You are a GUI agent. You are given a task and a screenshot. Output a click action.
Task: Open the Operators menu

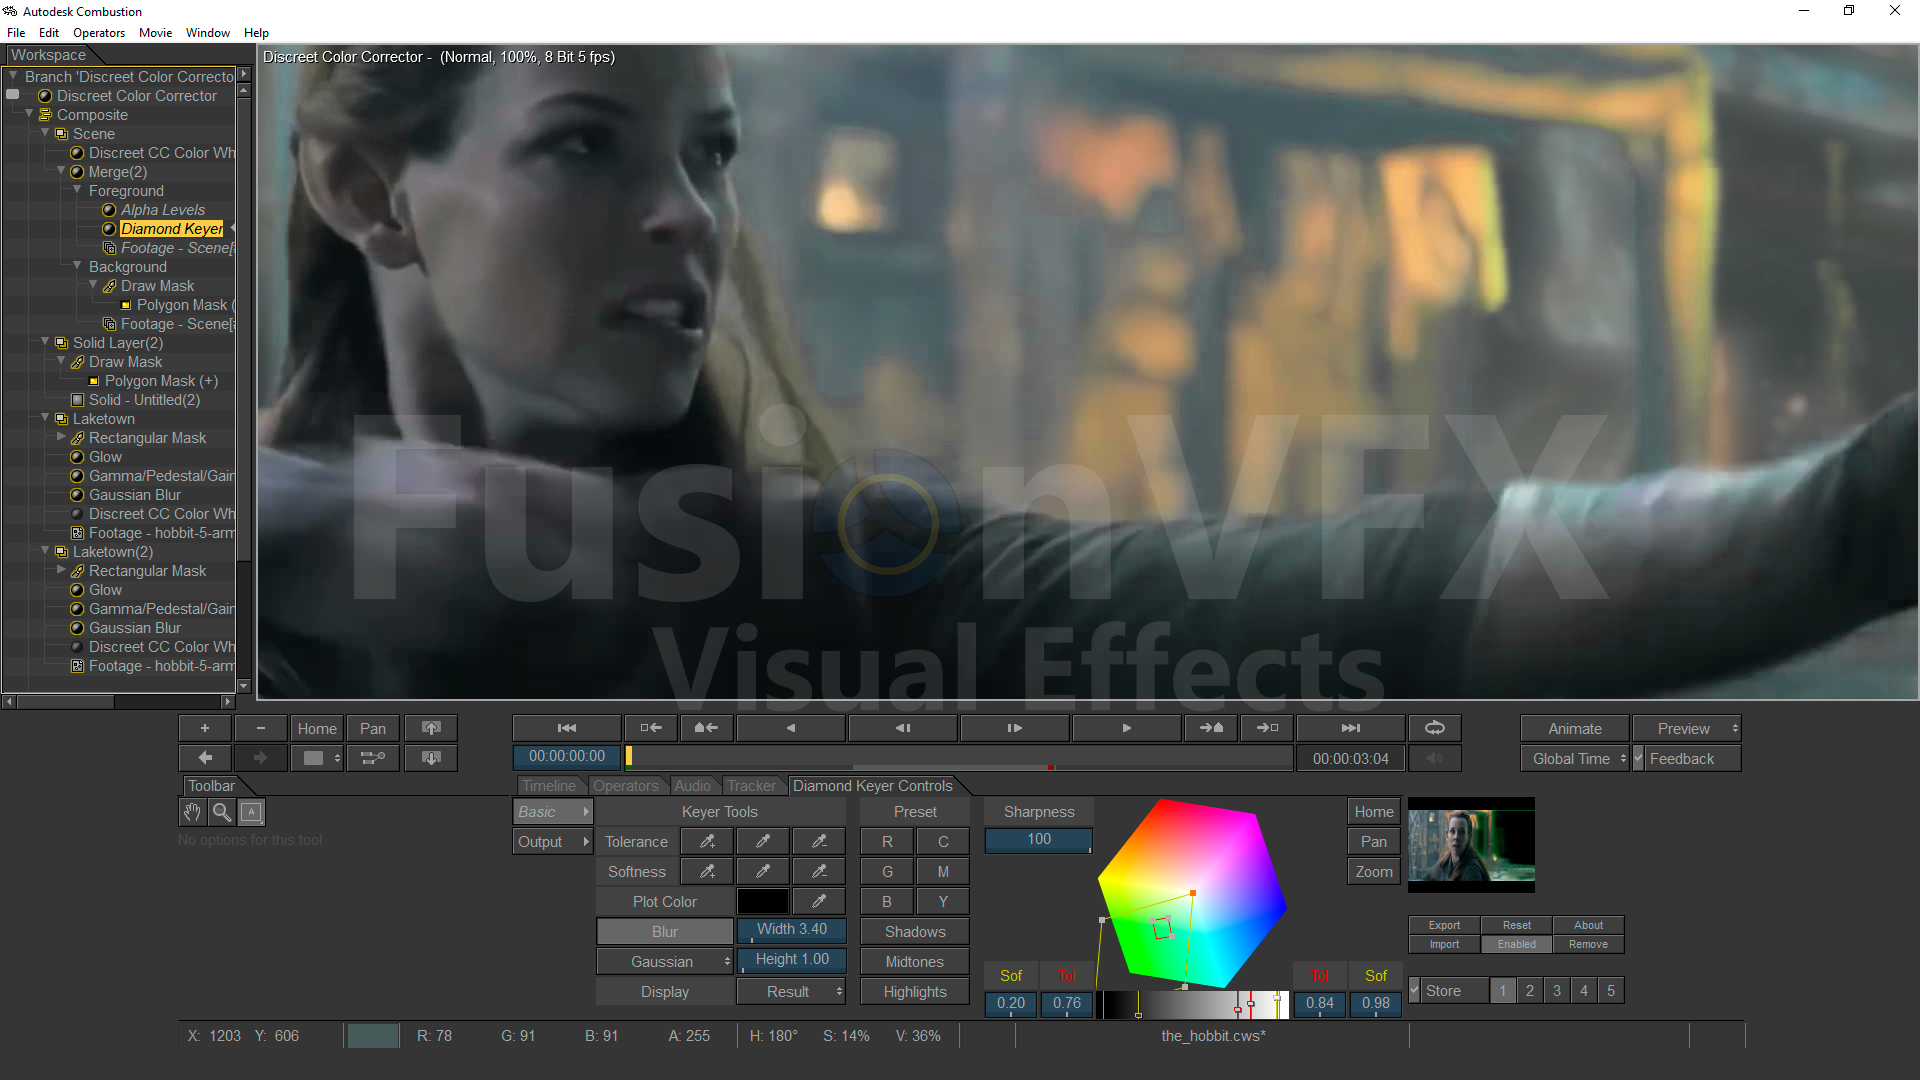99,33
